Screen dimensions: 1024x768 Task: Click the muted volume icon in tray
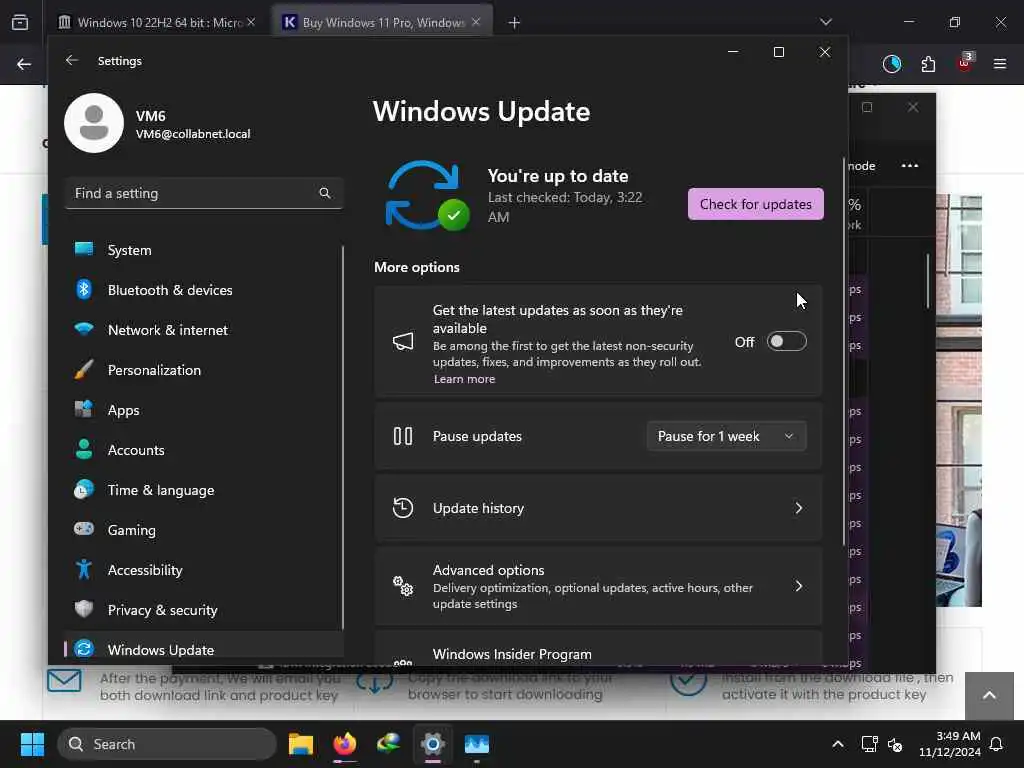pyautogui.click(x=895, y=744)
